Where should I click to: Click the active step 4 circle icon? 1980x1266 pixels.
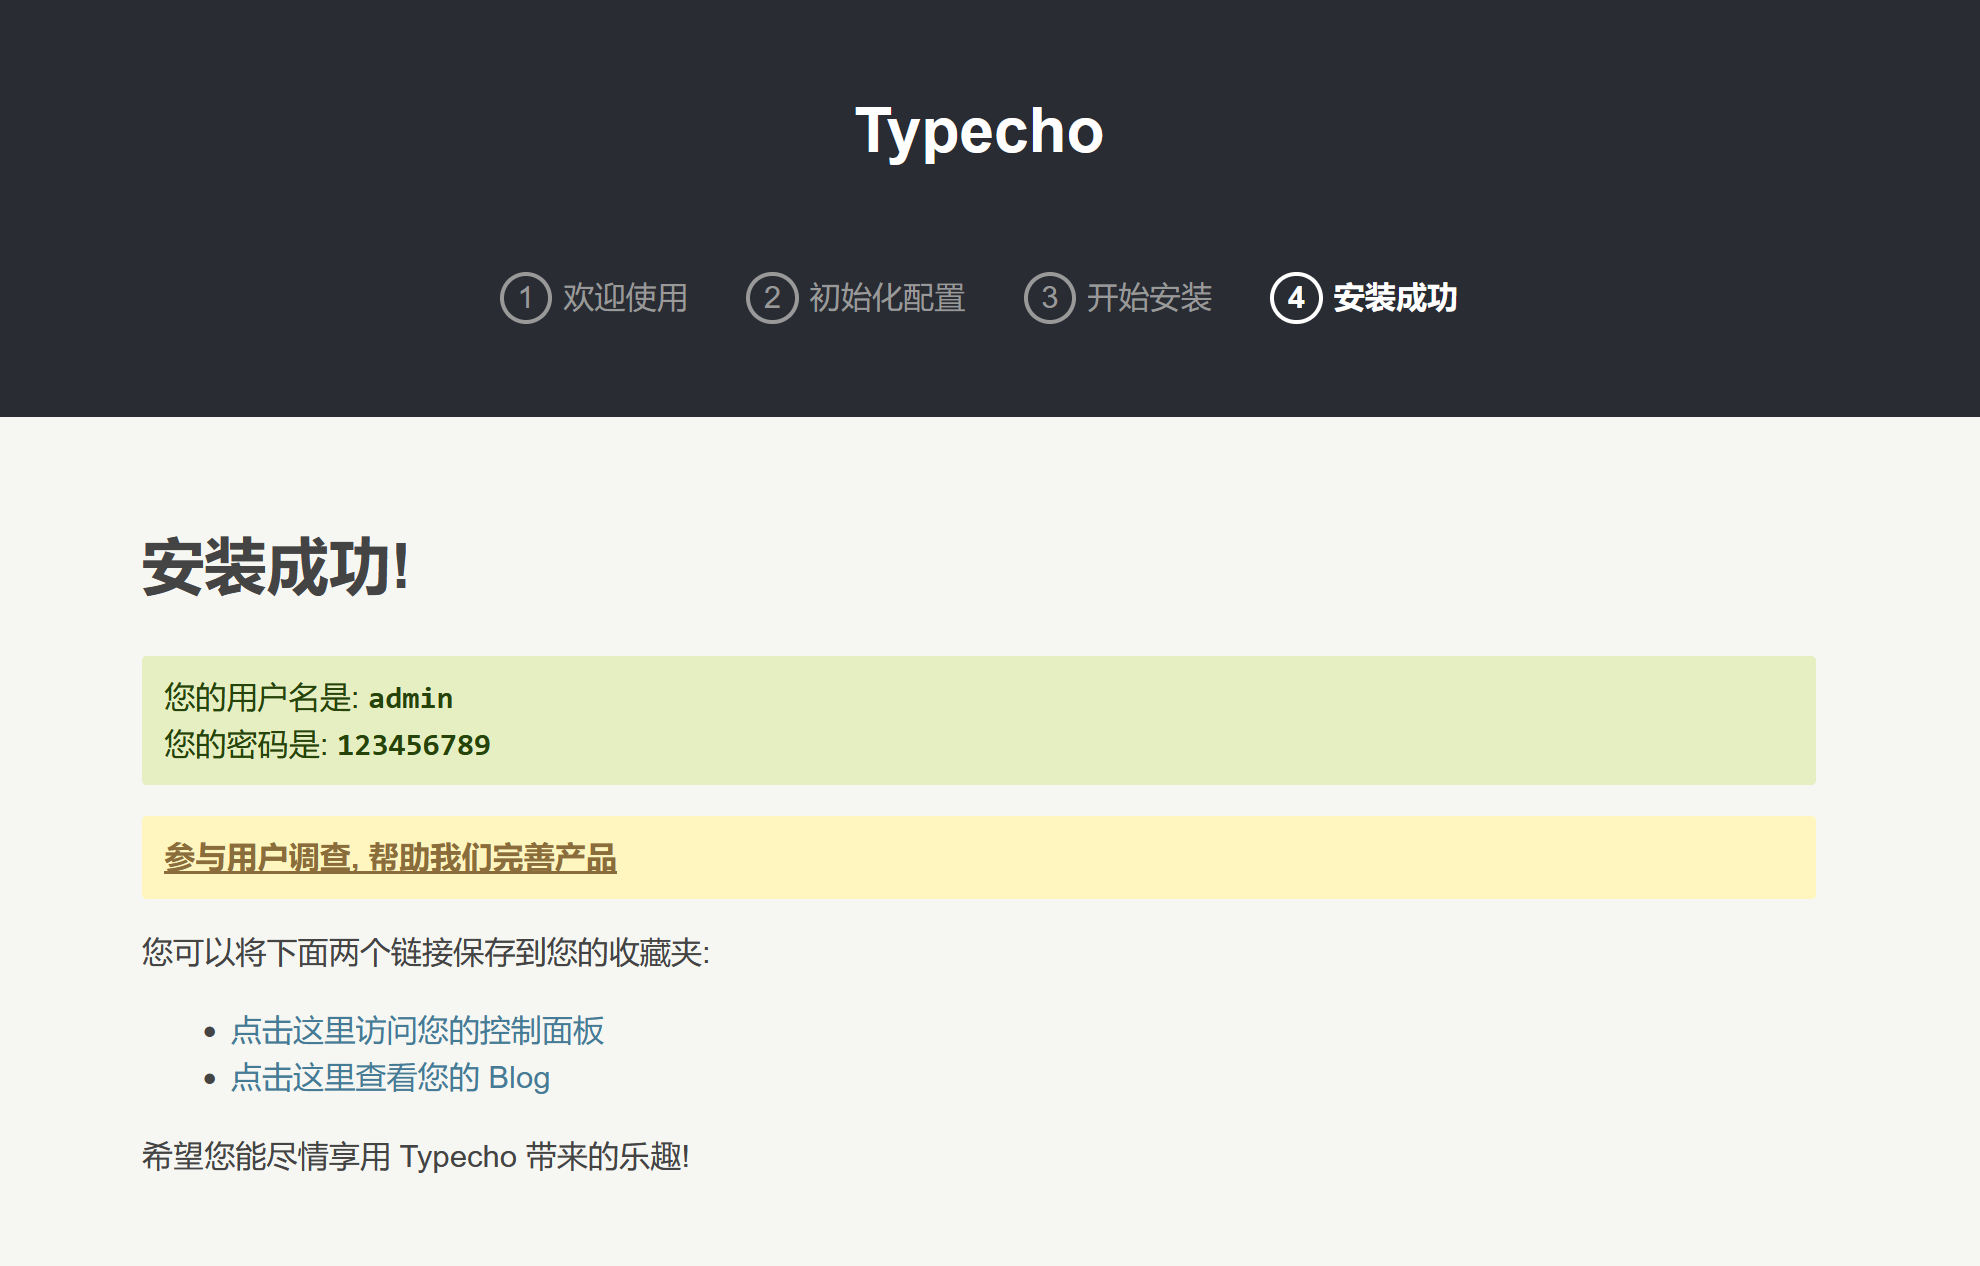(1296, 298)
